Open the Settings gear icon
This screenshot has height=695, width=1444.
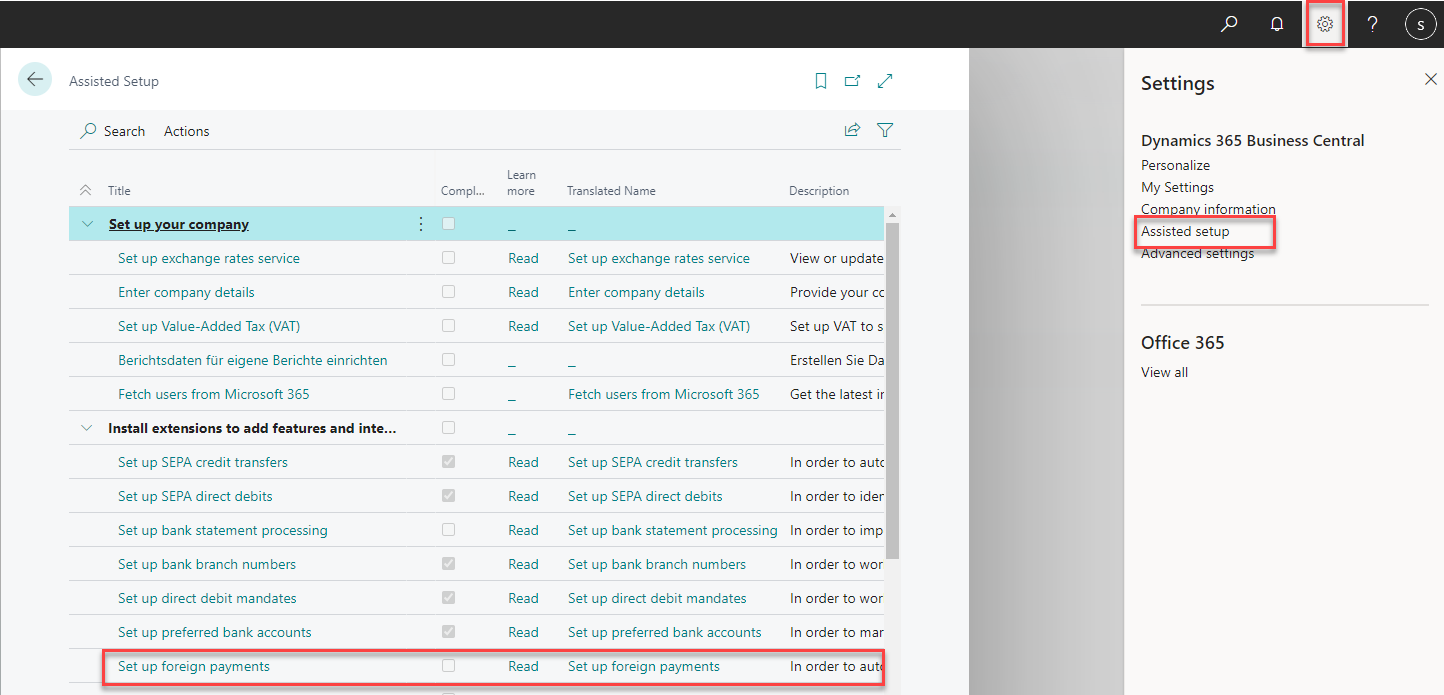1324,23
